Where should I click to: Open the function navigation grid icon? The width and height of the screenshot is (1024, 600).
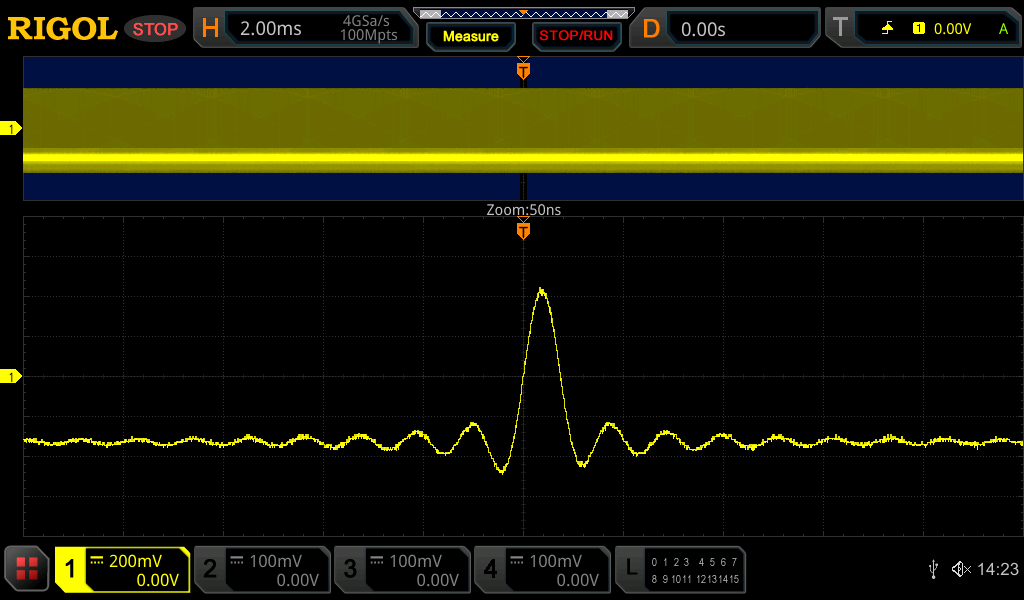[27, 569]
